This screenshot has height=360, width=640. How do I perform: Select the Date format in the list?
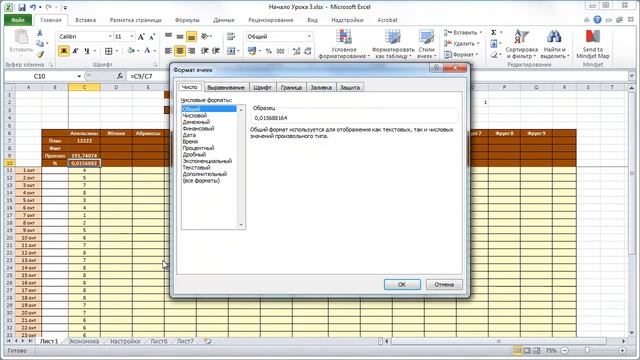(x=189, y=135)
